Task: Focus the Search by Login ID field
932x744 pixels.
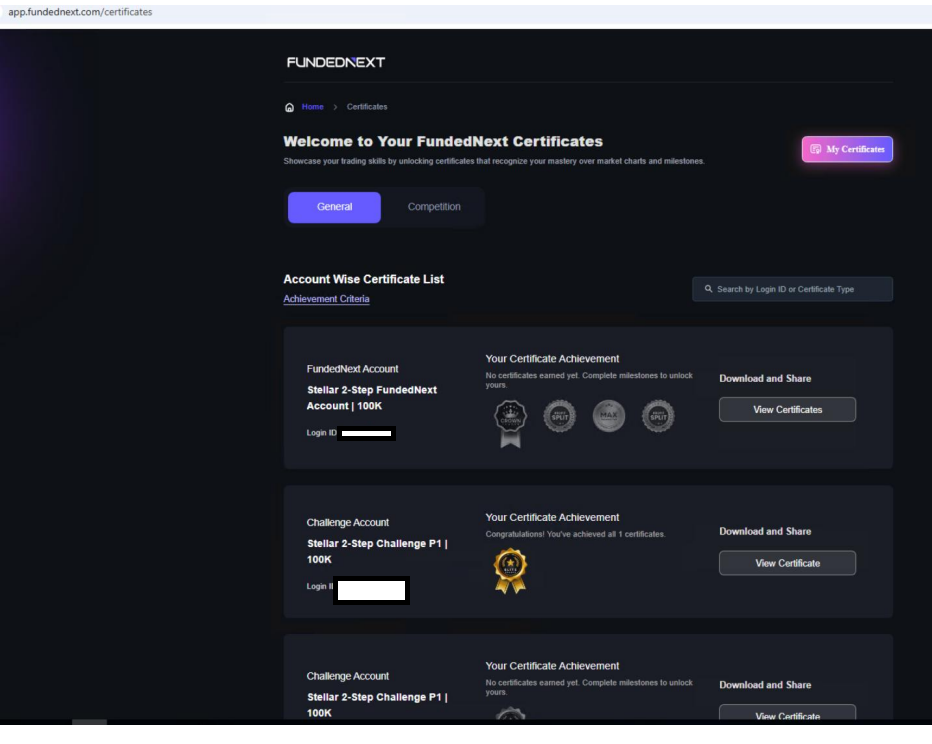Action: tap(800, 290)
